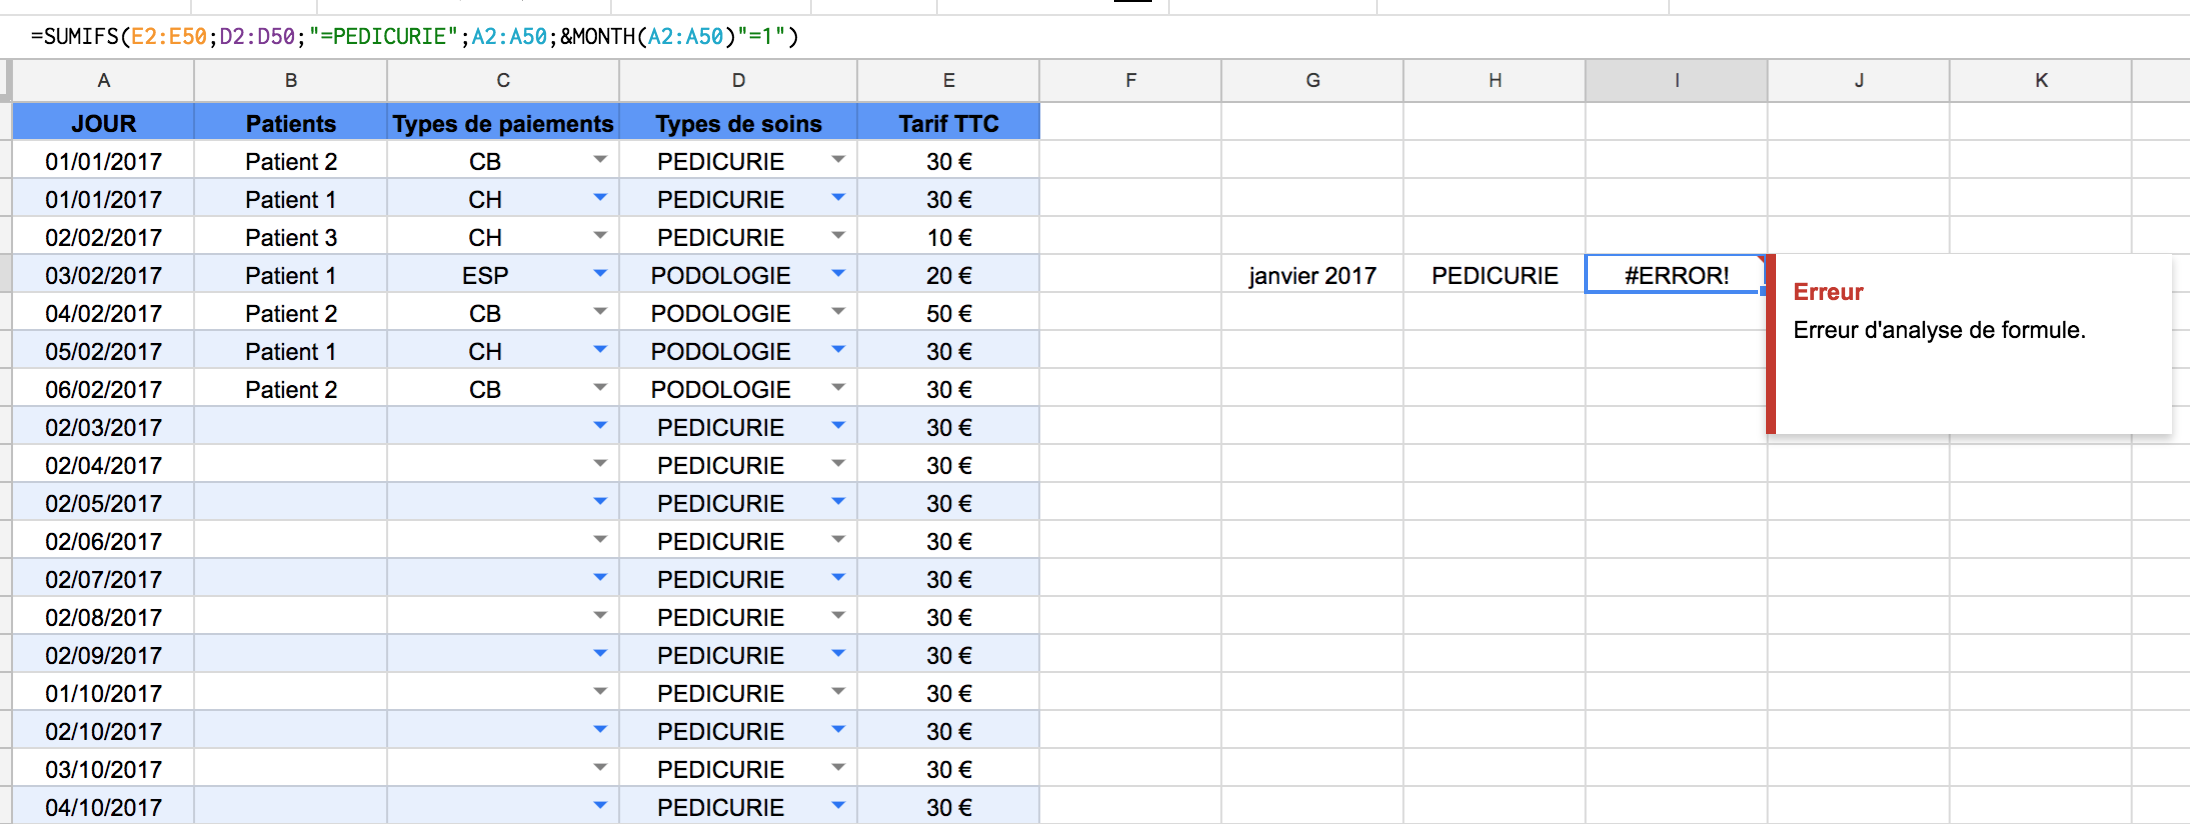Select column F header
The width and height of the screenshot is (2190, 824).
tap(1131, 80)
